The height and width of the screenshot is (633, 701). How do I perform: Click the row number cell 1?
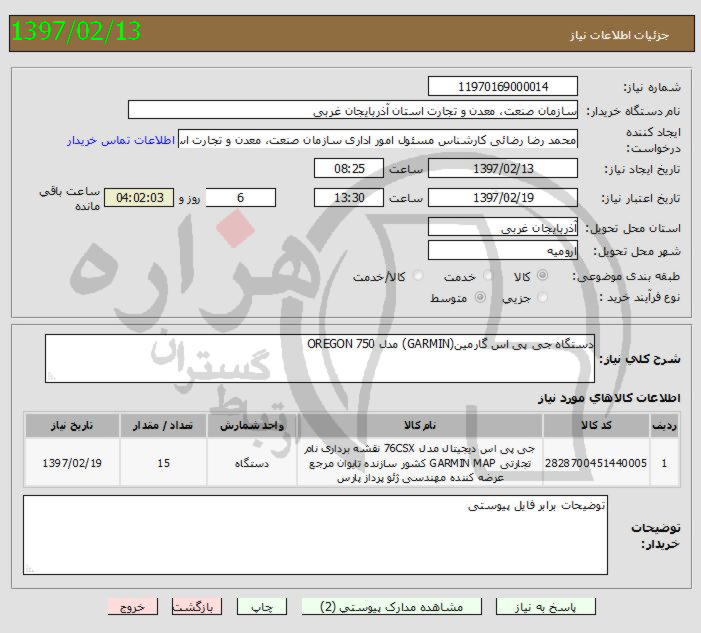[664, 463]
